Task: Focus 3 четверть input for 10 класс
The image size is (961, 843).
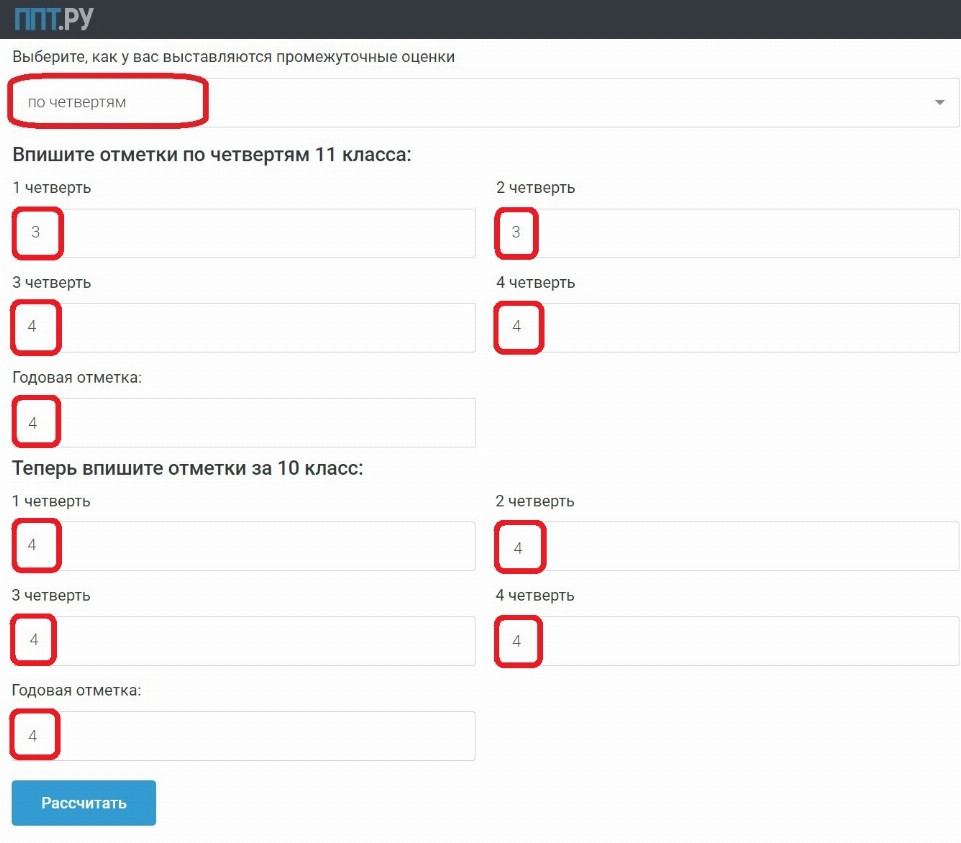Action: (x=244, y=641)
